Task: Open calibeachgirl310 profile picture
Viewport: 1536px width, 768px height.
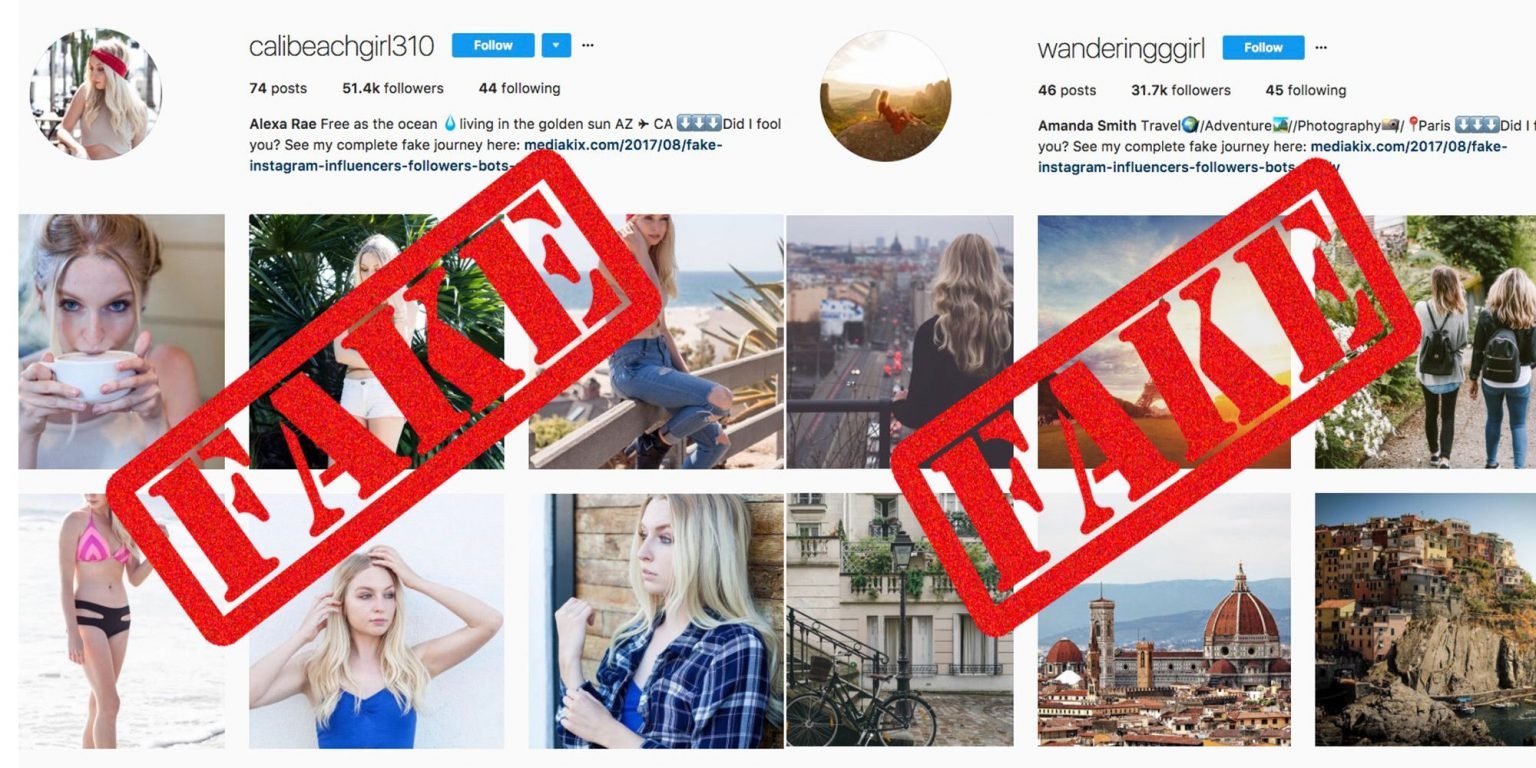Action: (x=95, y=95)
